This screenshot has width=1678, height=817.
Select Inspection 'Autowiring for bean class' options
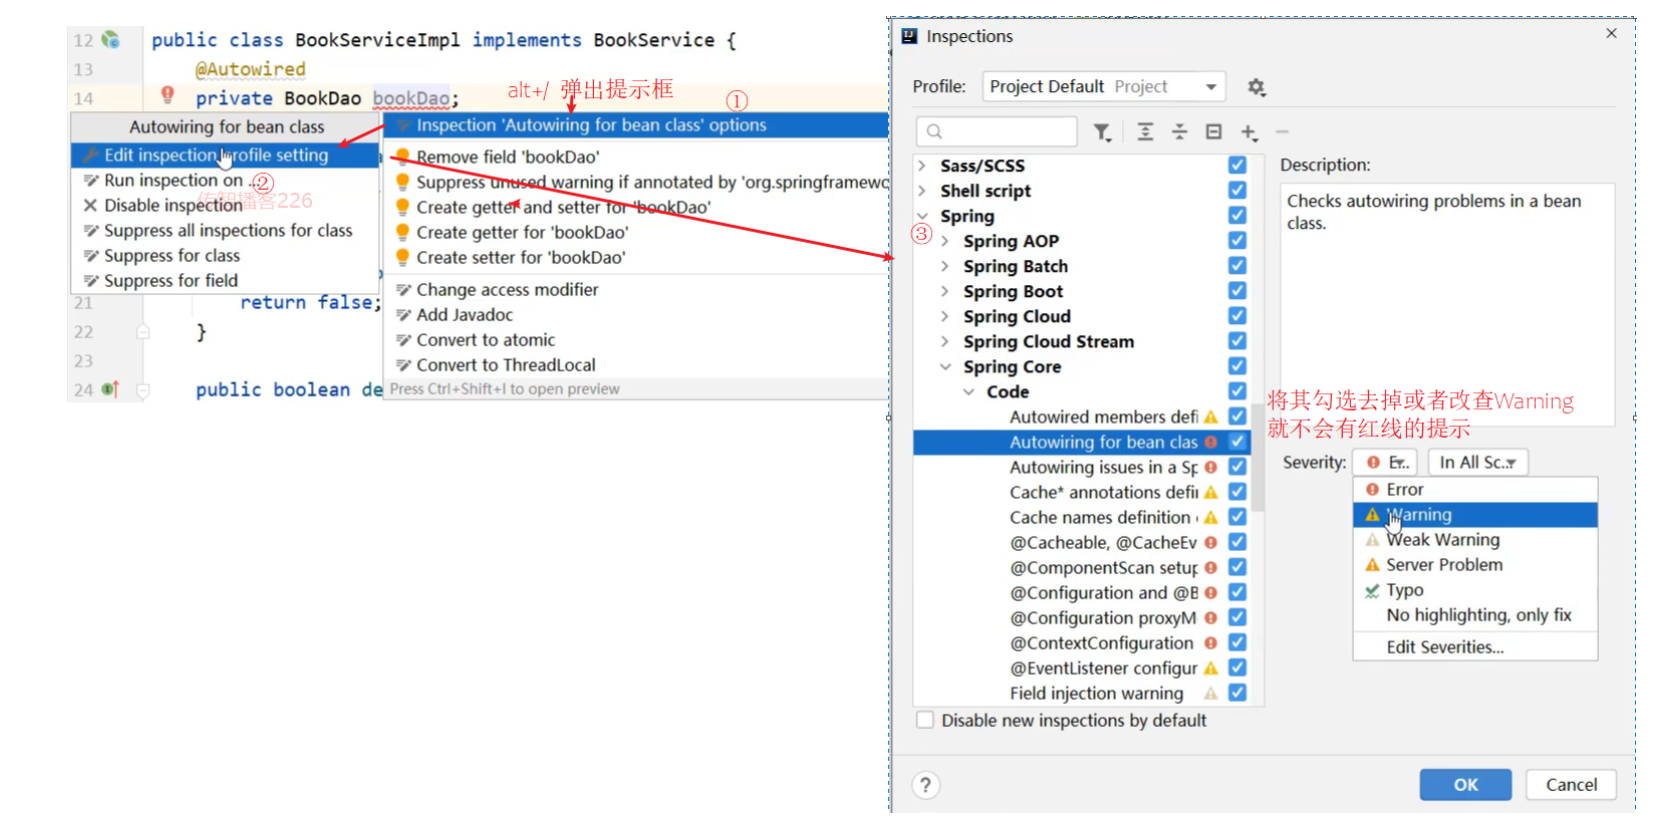(x=637, y=125)
